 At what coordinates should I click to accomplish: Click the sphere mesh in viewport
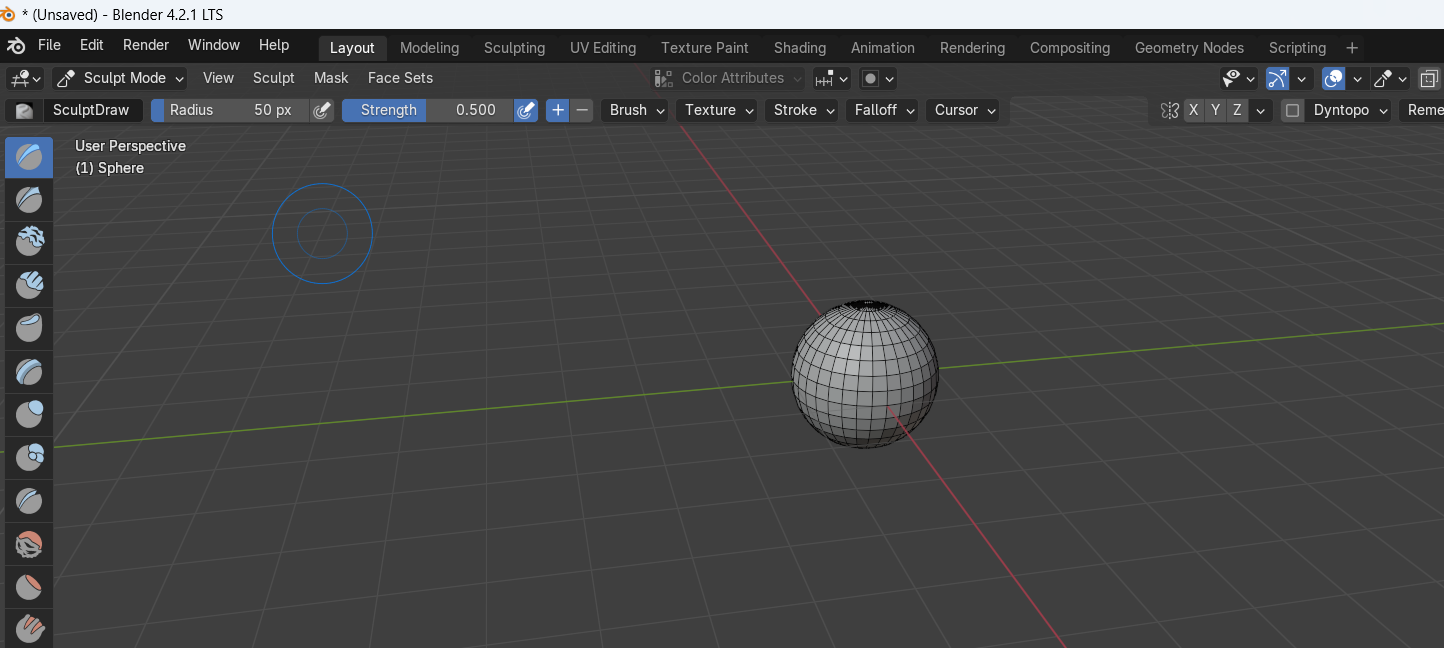(x=865, y=374)
